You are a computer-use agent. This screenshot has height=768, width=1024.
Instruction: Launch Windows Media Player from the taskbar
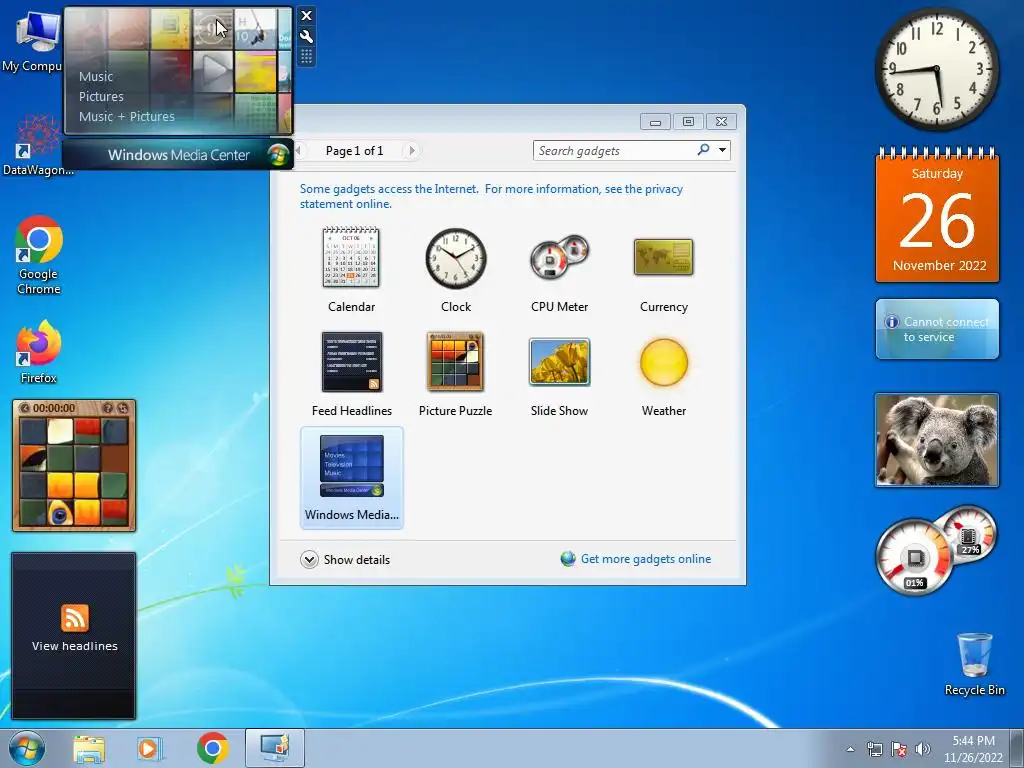pos(150,748)
